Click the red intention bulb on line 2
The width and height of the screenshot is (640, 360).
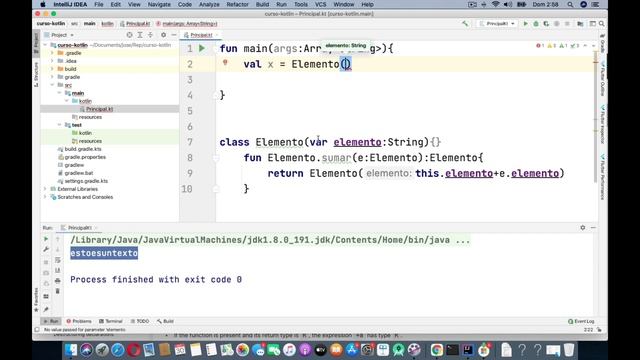[x=225, y=63]
